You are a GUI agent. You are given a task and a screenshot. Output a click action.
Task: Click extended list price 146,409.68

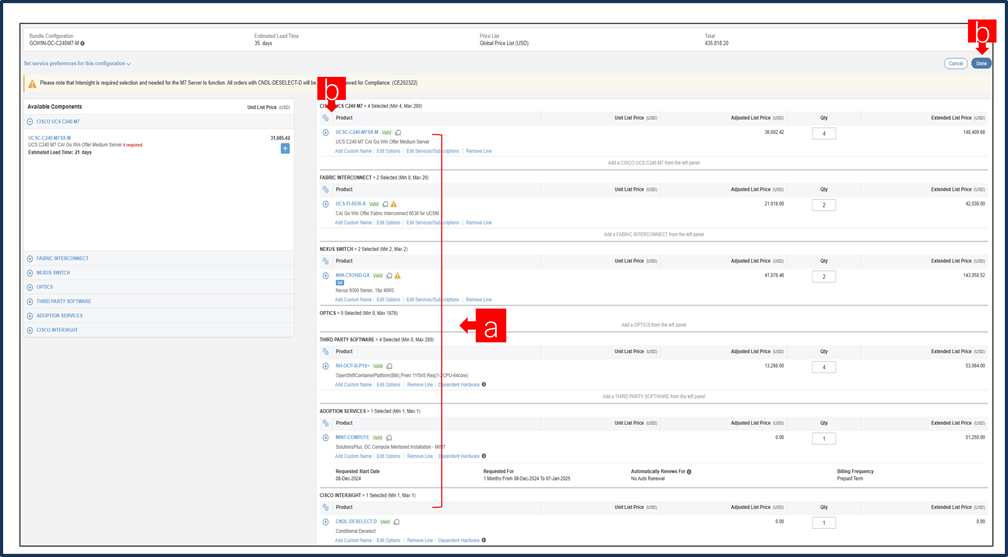pyautogui.click(x=973, y=132)
